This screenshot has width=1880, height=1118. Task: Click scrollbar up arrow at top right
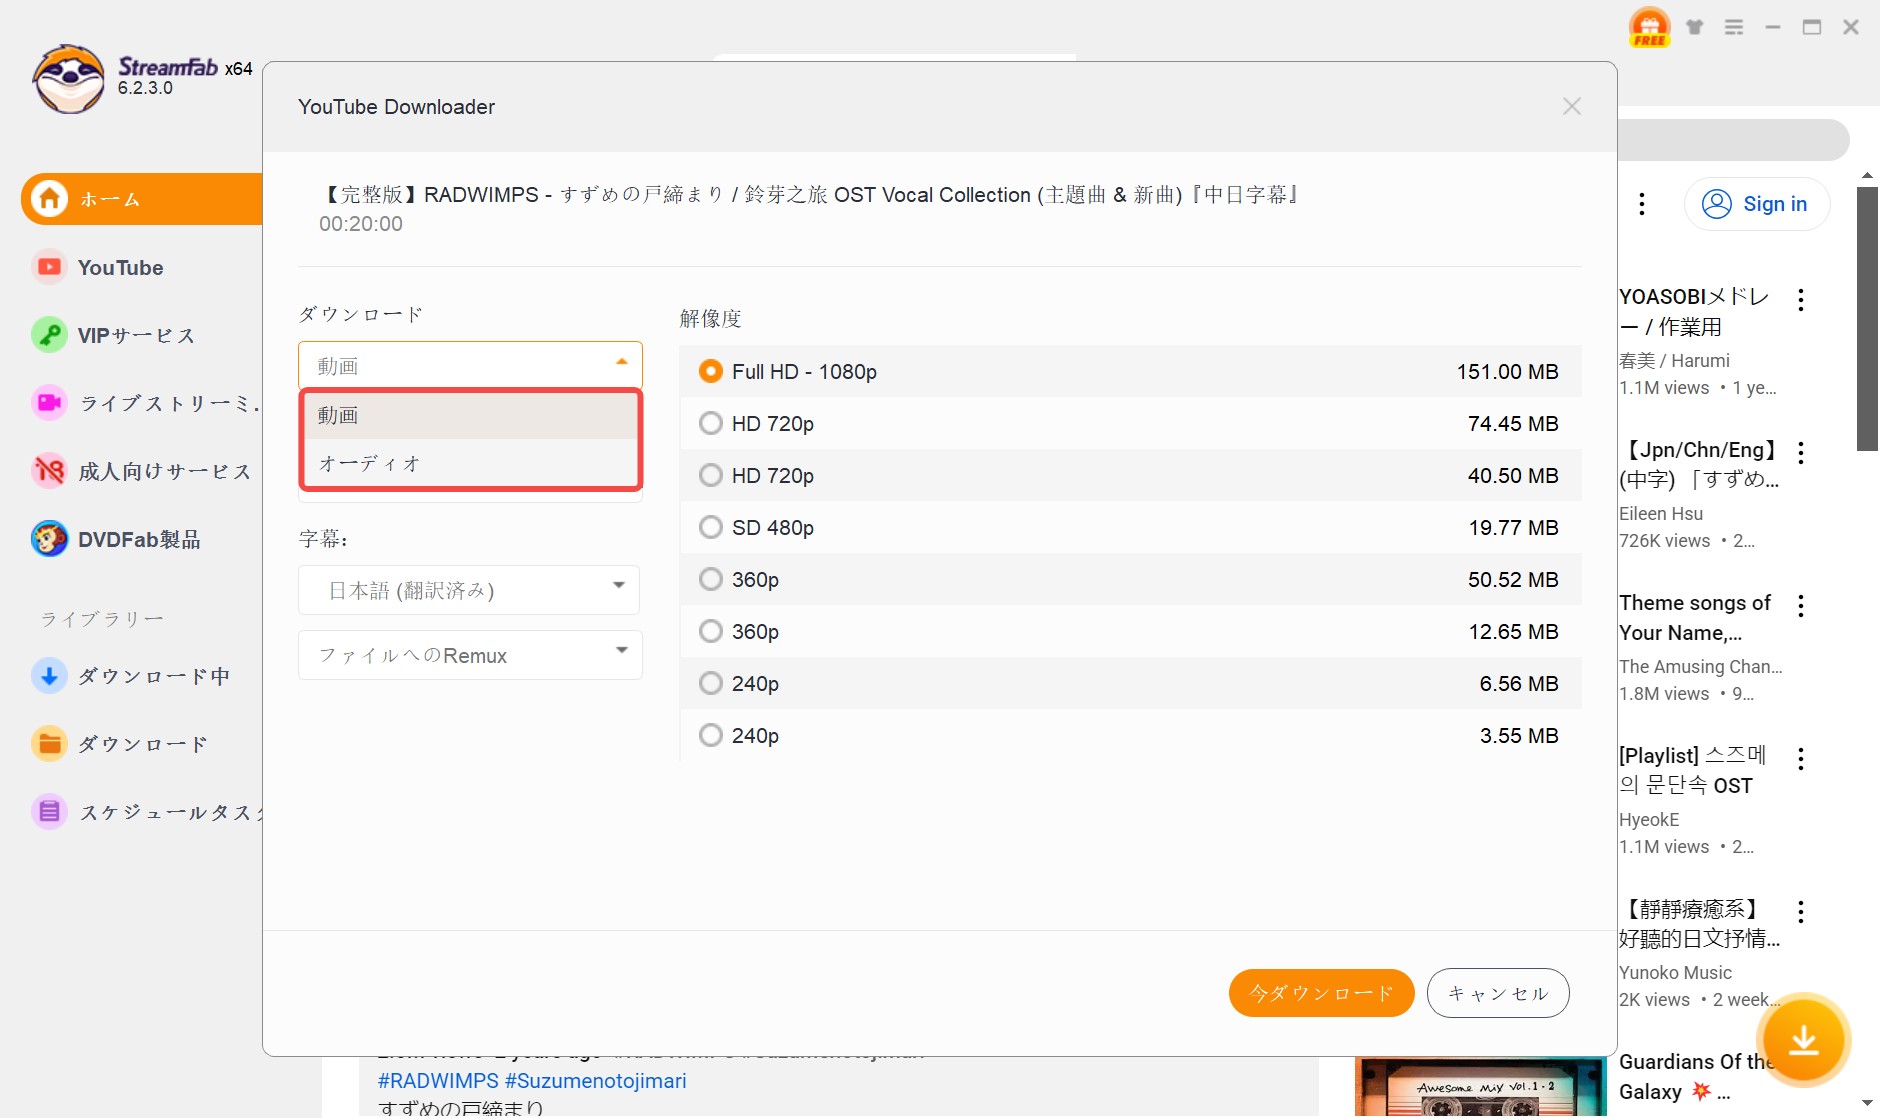[1867, 175]
